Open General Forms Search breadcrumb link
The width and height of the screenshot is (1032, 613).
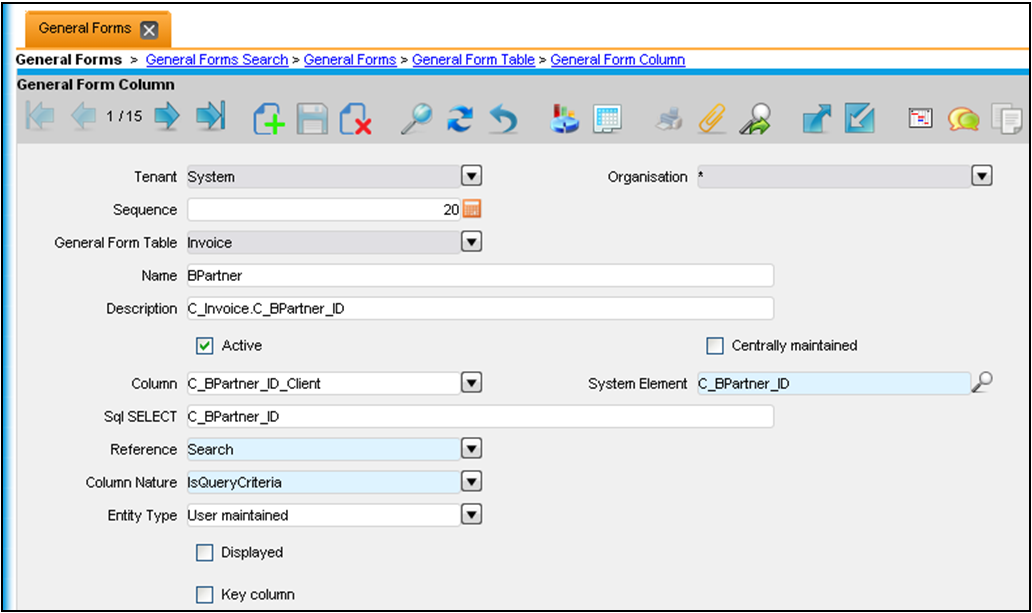[x=217, y=60]
